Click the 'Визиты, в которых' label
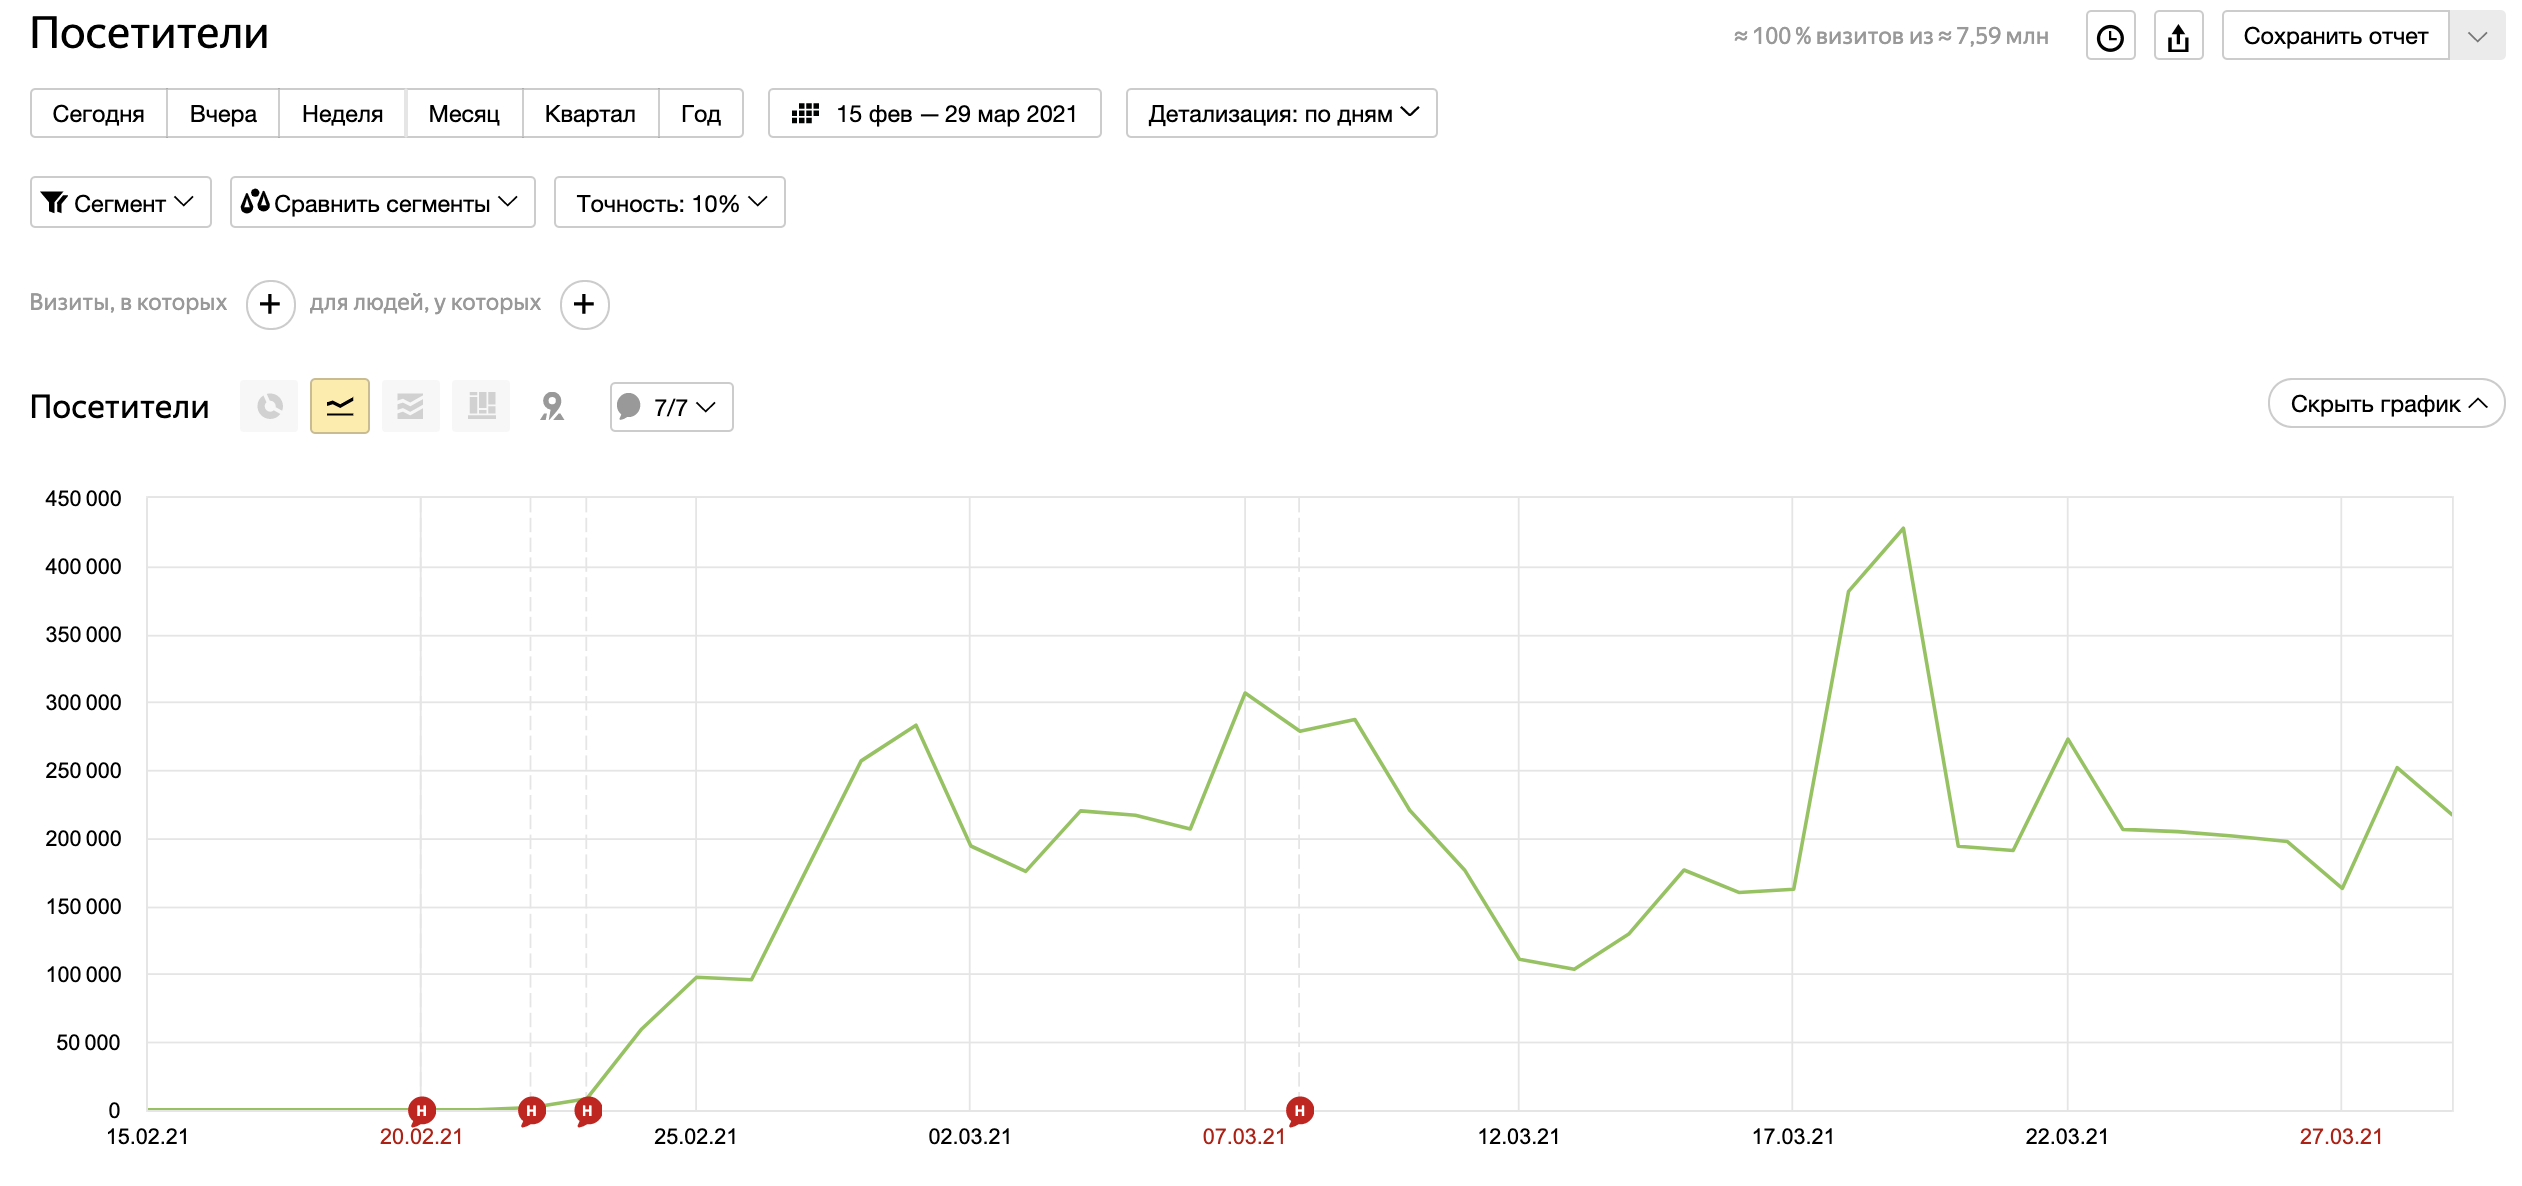 128,303
